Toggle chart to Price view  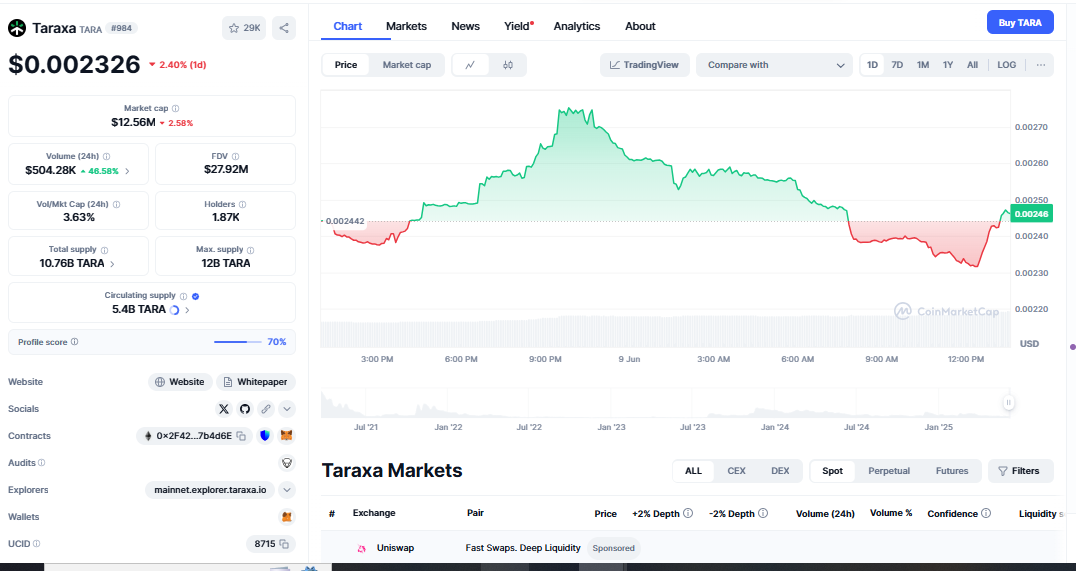[346, 65]
